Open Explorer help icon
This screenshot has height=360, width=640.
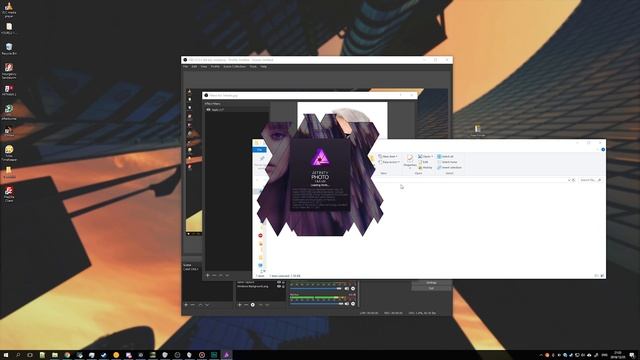pos(603,149)
